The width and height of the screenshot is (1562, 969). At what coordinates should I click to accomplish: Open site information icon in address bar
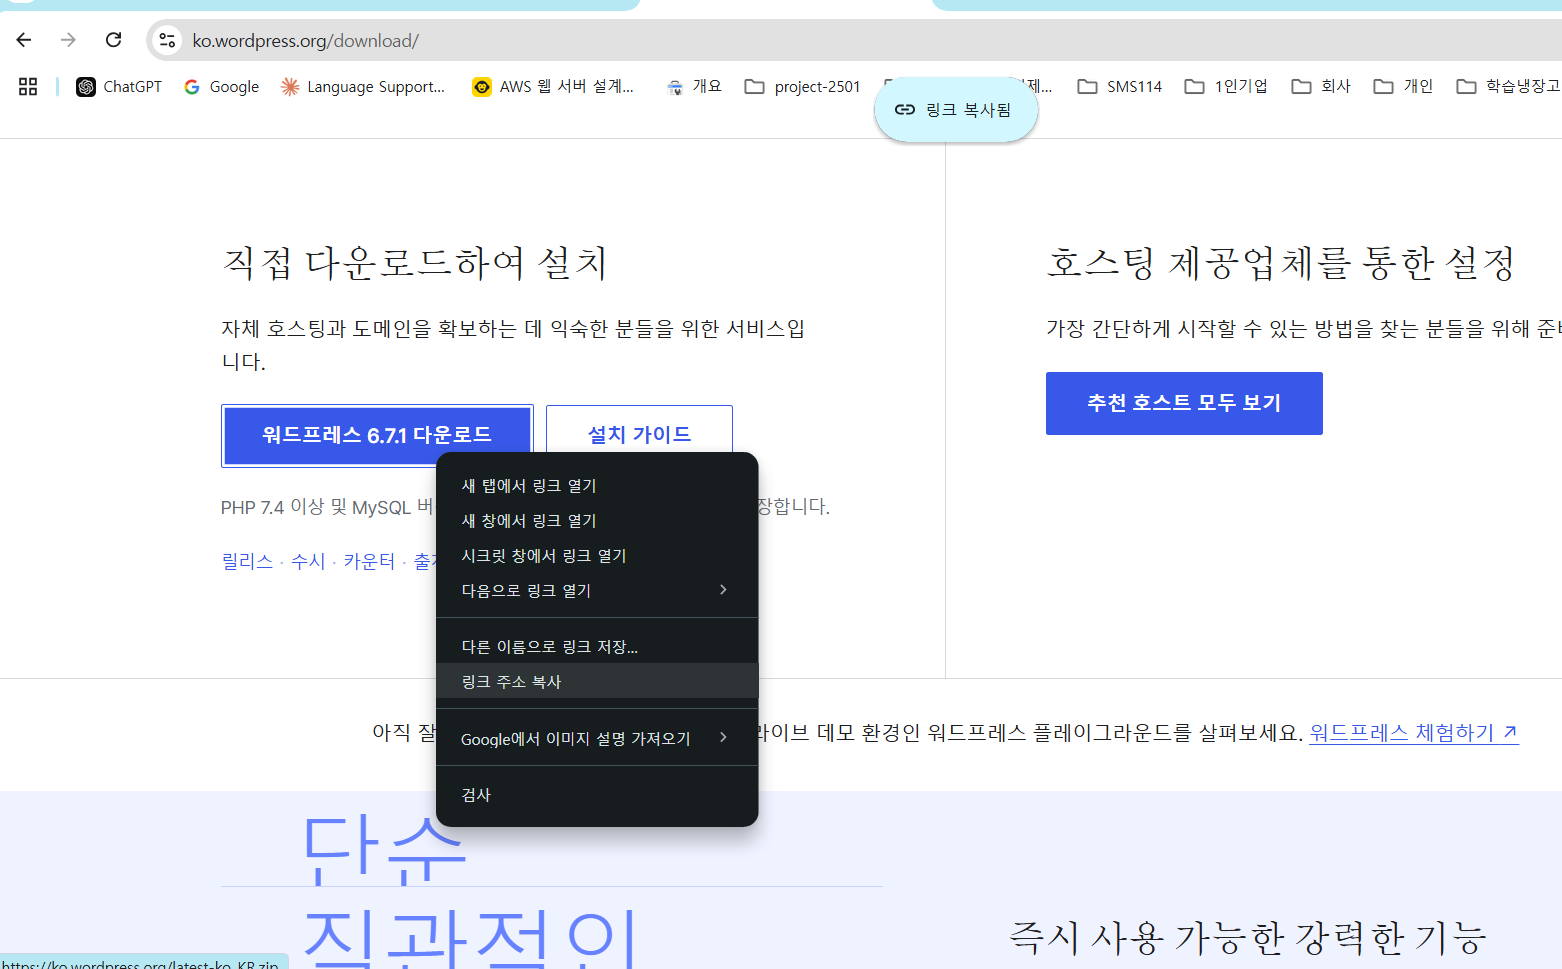click(x=167, y=40)
